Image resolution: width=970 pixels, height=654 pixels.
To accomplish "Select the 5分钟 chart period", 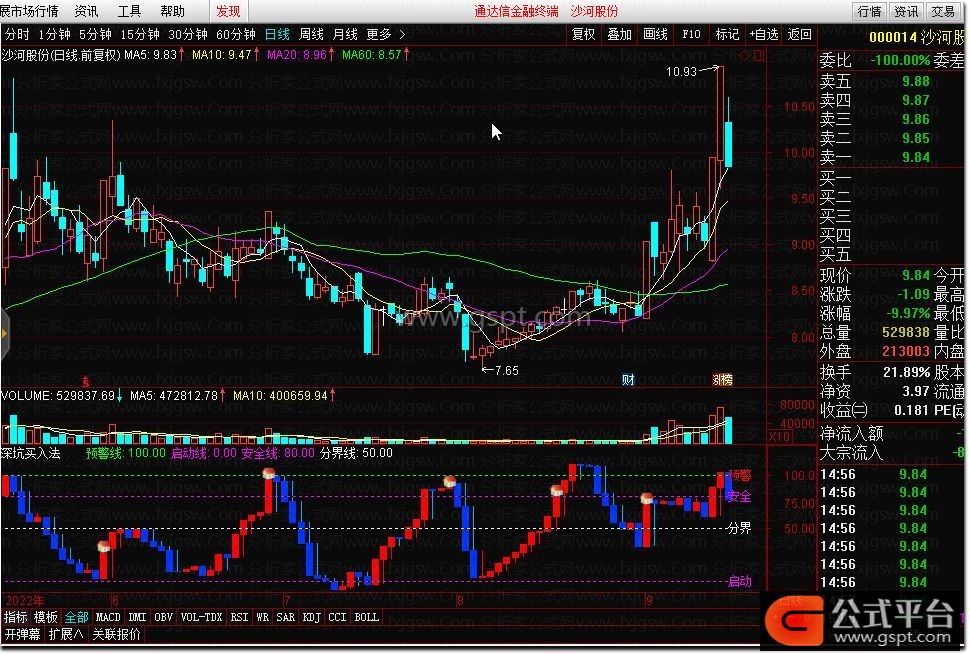I will 95,35.
